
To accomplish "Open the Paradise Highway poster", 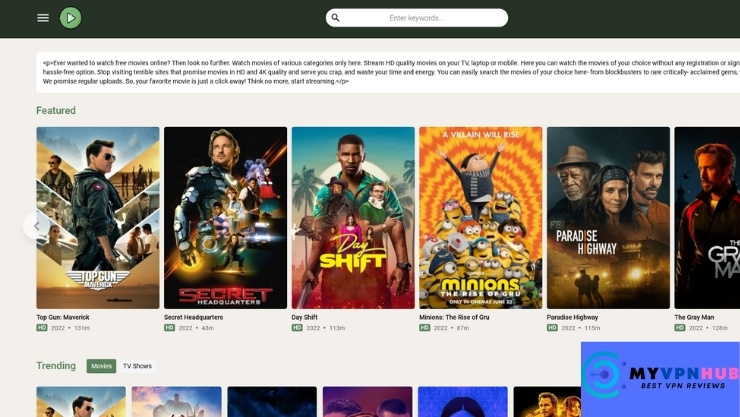I will click(608, 217).
